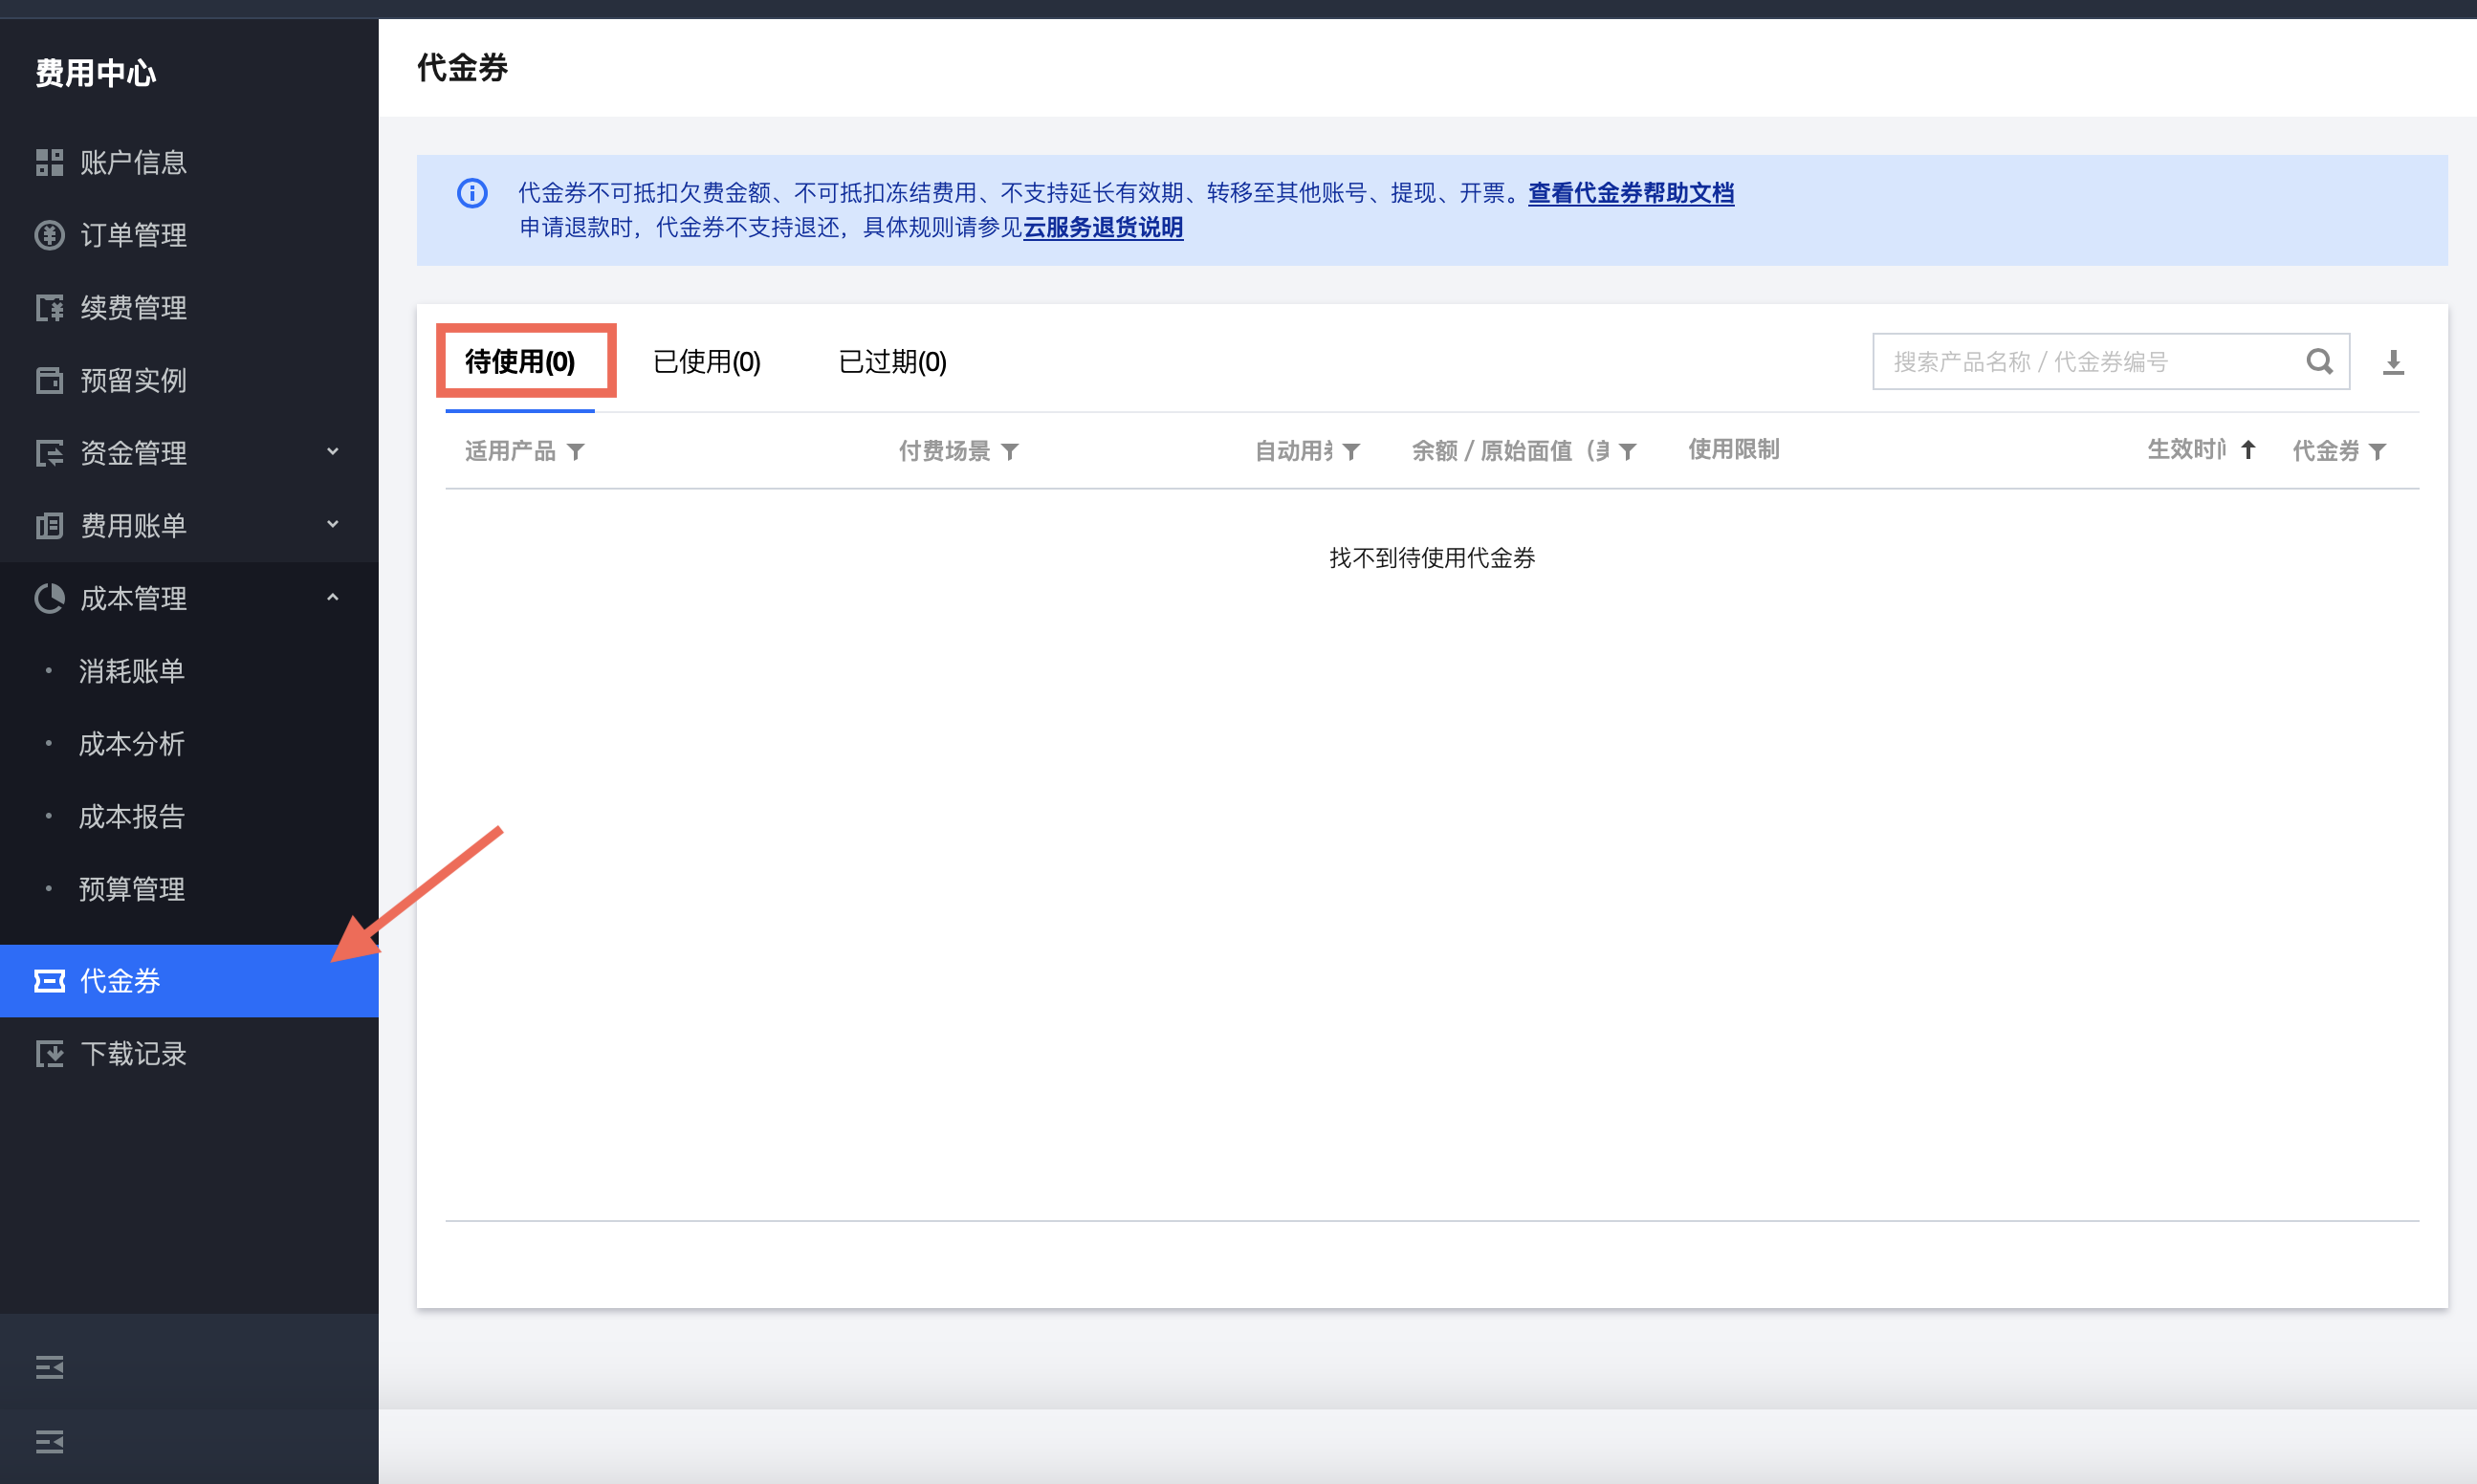Open 云服务退货说明 link
Viewport: 2477px width, 1484px height.
(x=1102, y=228)
